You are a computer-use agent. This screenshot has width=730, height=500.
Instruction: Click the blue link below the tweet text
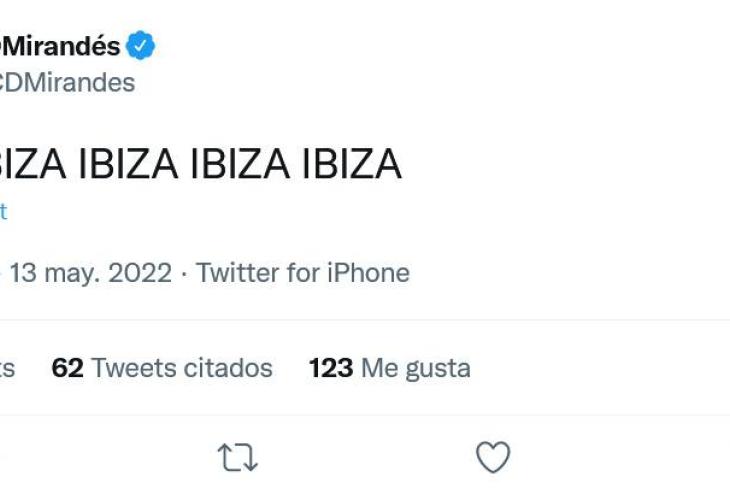tap(3, 212)
